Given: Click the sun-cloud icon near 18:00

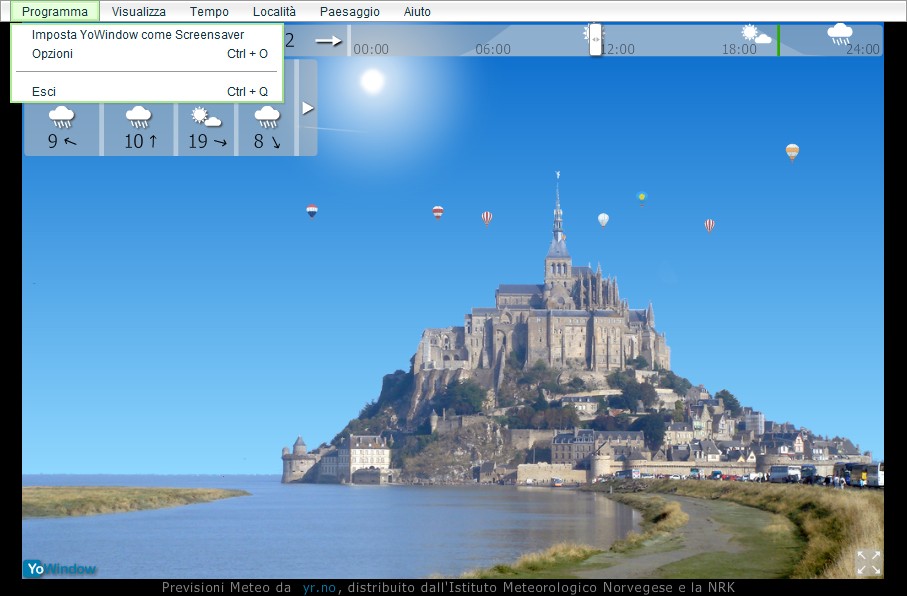Looking at the screenshot, I should coord(756,34).
